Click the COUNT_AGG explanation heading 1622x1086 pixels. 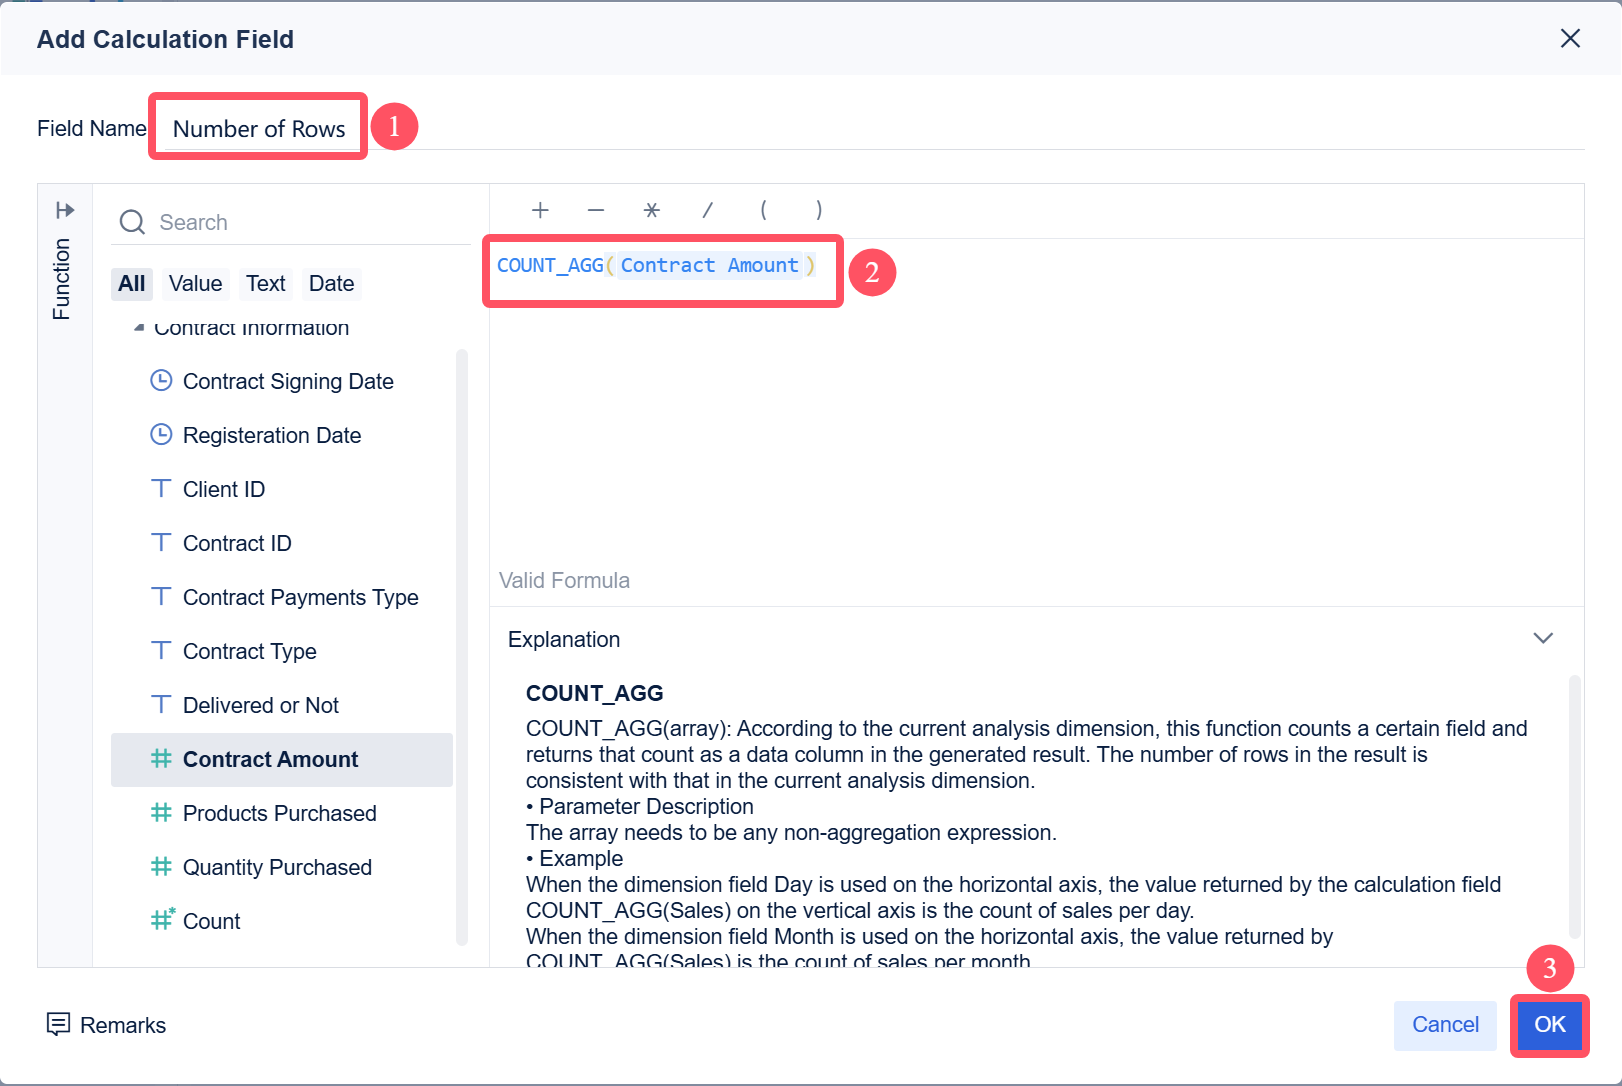(595, 693)
